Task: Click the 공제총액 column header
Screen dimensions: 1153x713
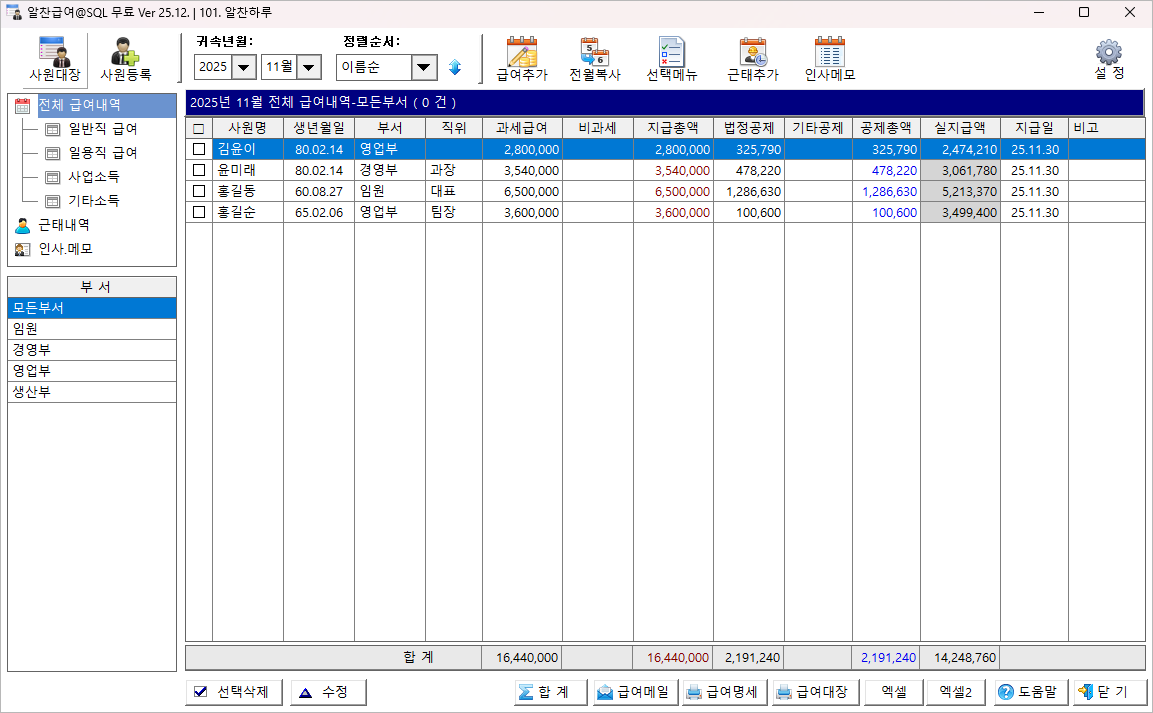Action: 886,128
